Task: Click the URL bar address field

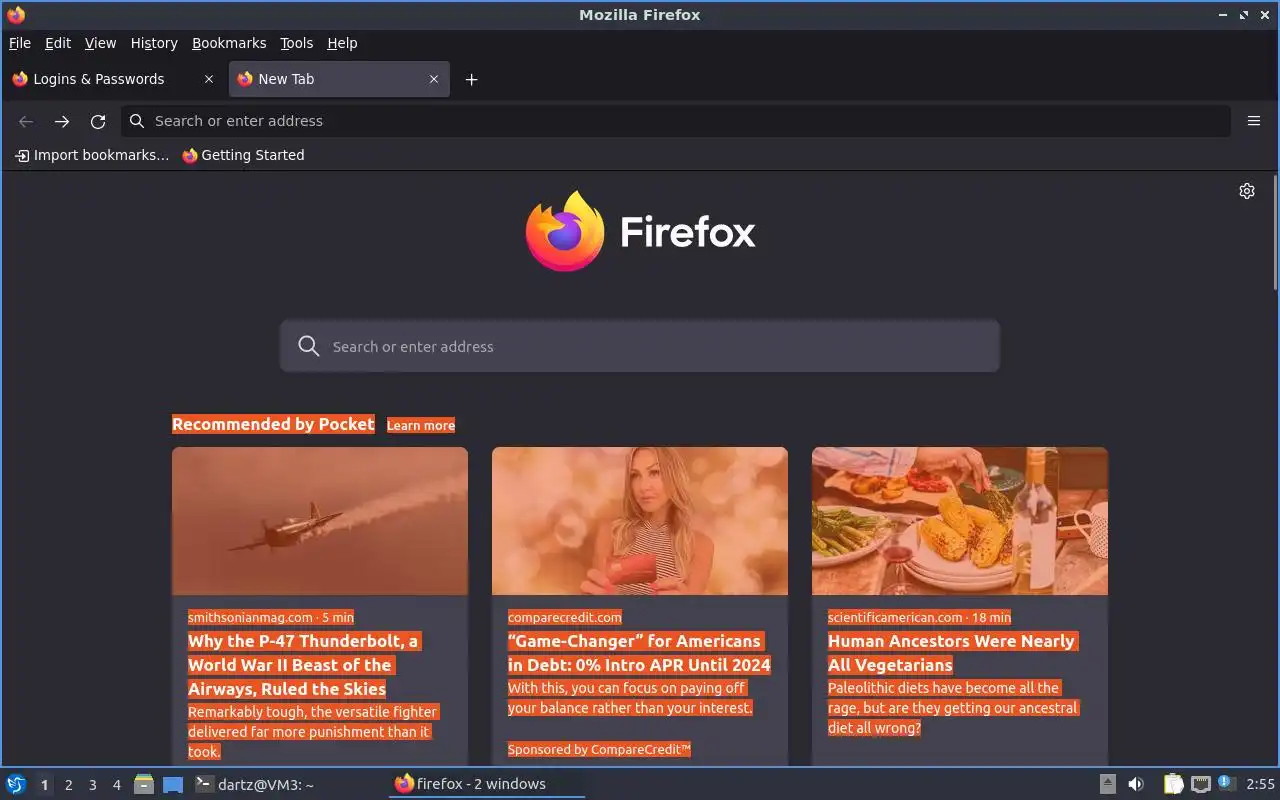Action: tap(676, 121)
